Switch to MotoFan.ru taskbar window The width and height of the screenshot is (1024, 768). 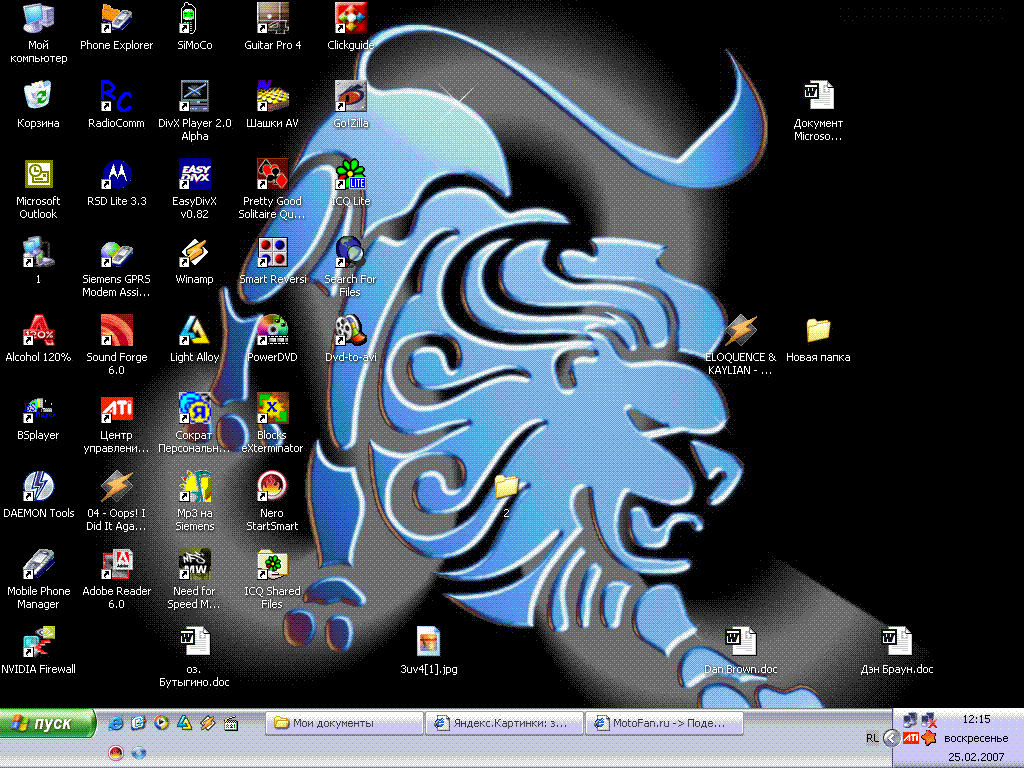[664, 723]
